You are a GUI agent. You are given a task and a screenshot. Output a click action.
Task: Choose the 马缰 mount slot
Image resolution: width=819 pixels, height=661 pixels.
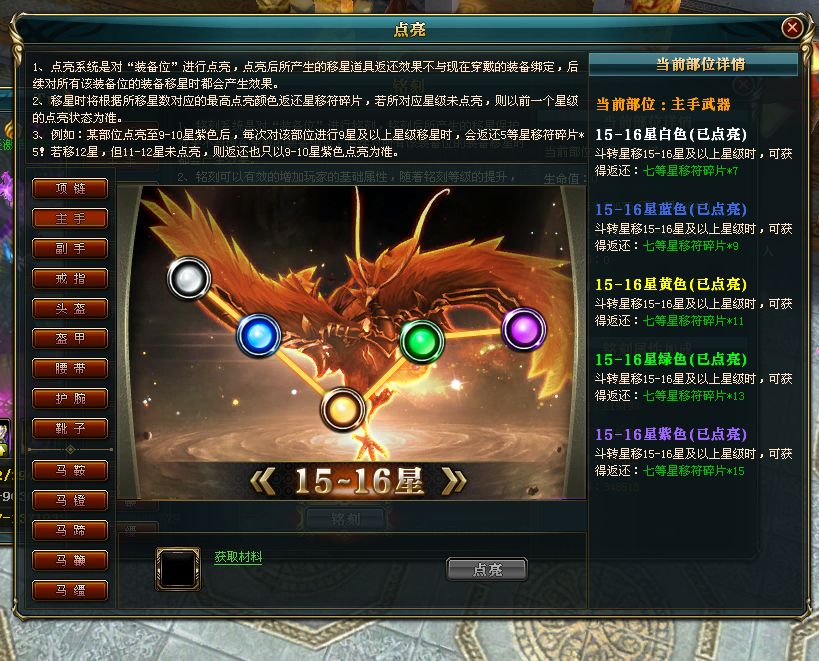[70, 591]
